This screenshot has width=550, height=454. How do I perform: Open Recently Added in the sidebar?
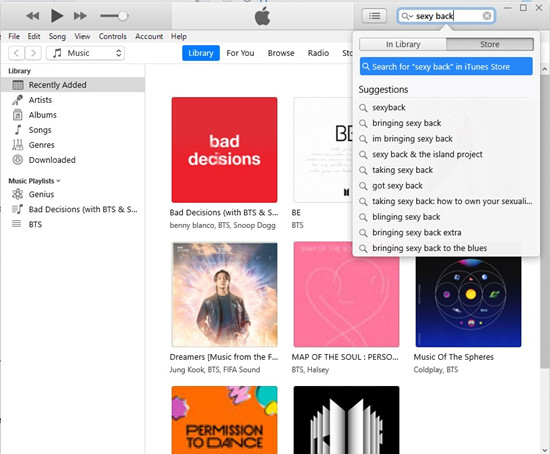(72, 85)
